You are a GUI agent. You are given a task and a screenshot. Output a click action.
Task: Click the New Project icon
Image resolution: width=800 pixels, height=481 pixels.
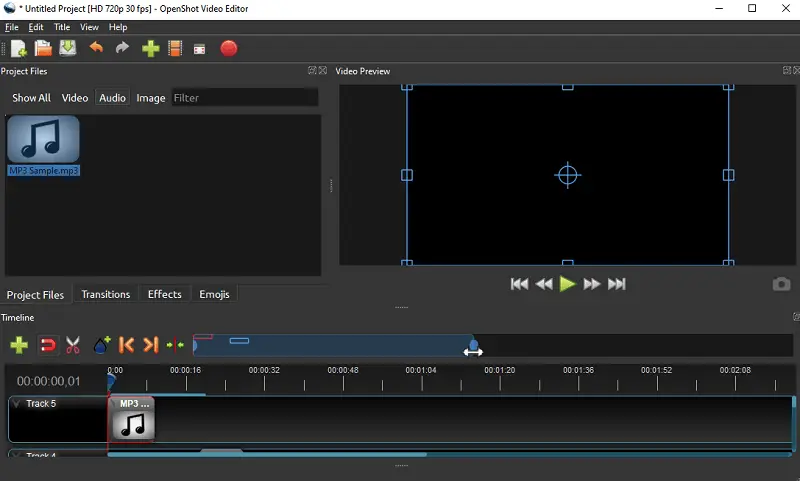tap(18, 48)
